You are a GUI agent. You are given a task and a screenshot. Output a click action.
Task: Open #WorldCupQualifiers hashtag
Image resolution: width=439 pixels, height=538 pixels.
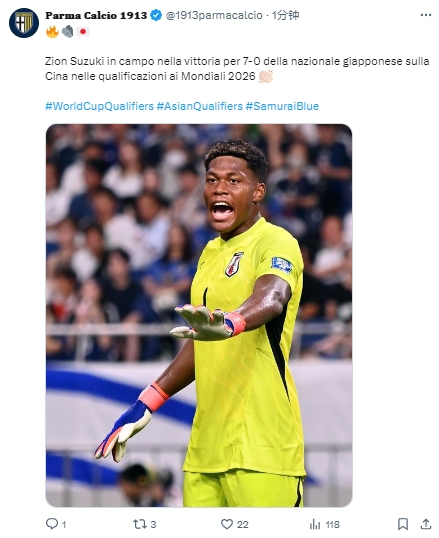click(100, 106)
